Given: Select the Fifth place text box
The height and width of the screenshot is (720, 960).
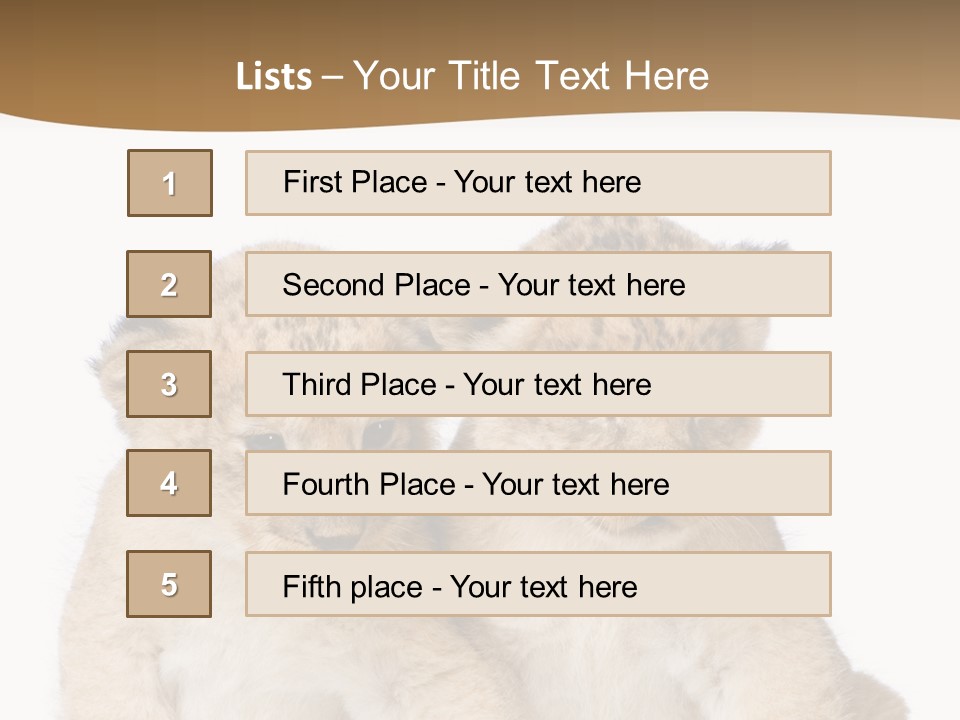Looking at the screenshot, I should (538, 584).
